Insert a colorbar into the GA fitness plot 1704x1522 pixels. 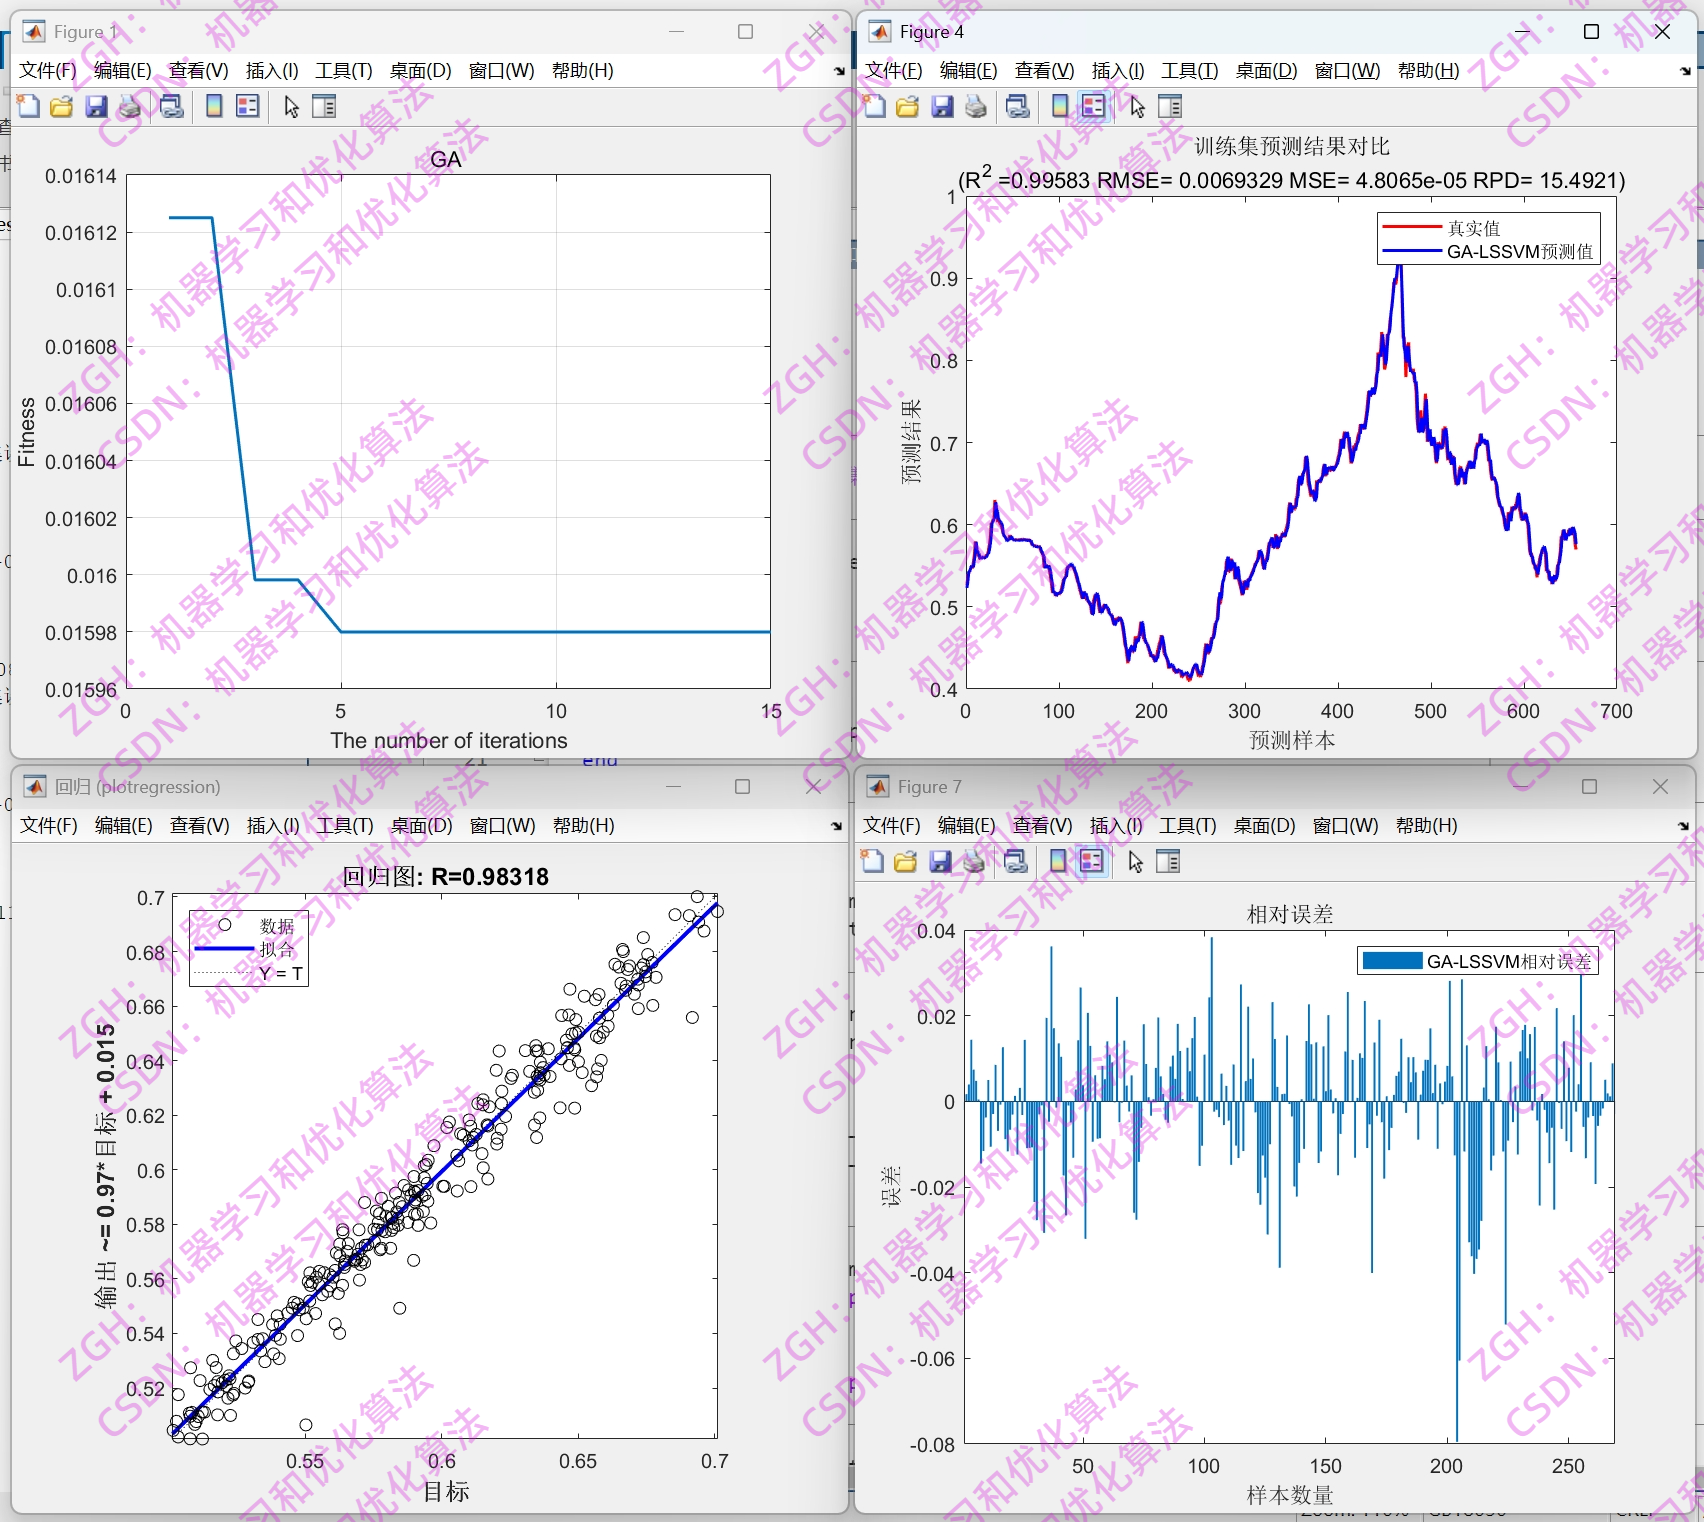[213, 106]
